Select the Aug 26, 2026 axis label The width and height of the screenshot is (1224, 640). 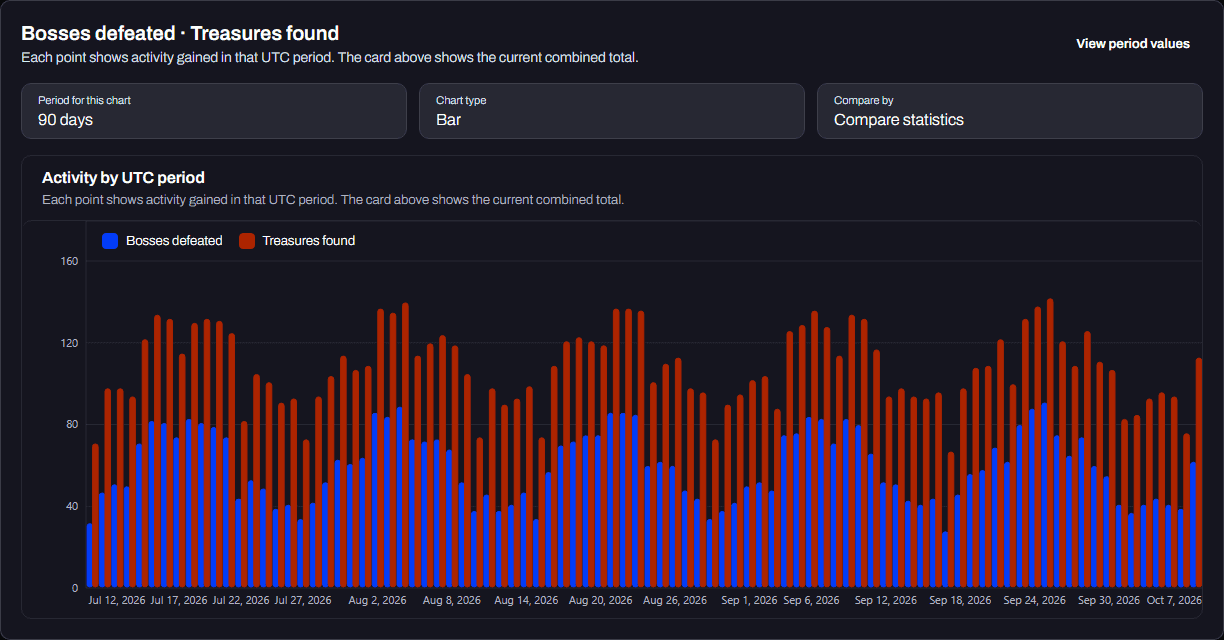point(674,601)
